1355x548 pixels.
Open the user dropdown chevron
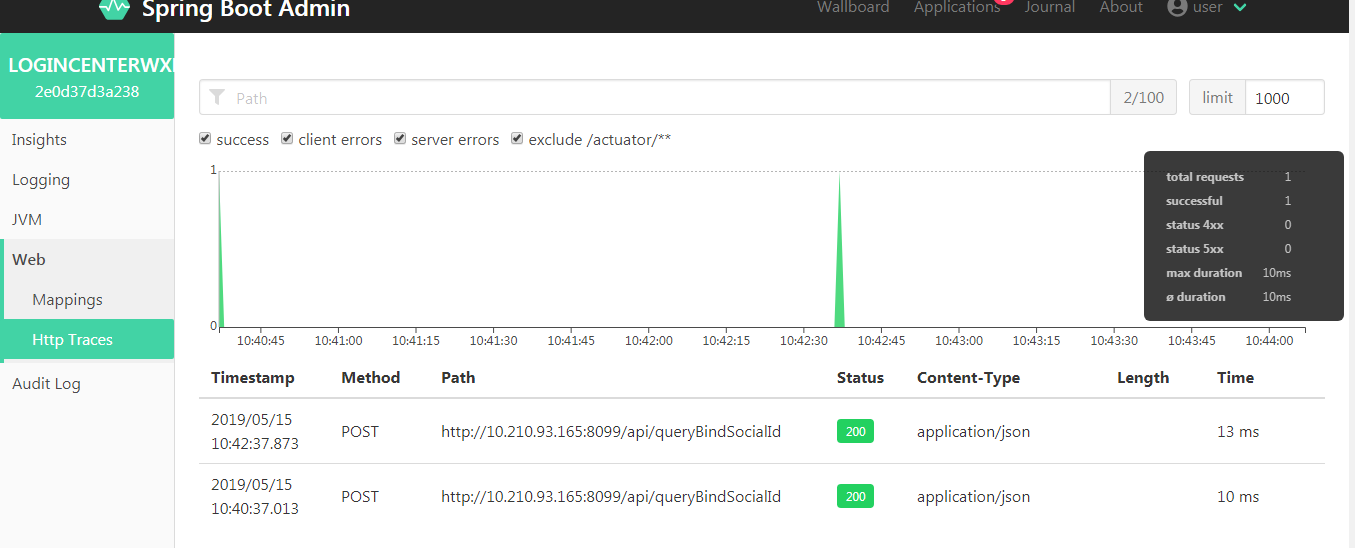[x=1240, y=8]
